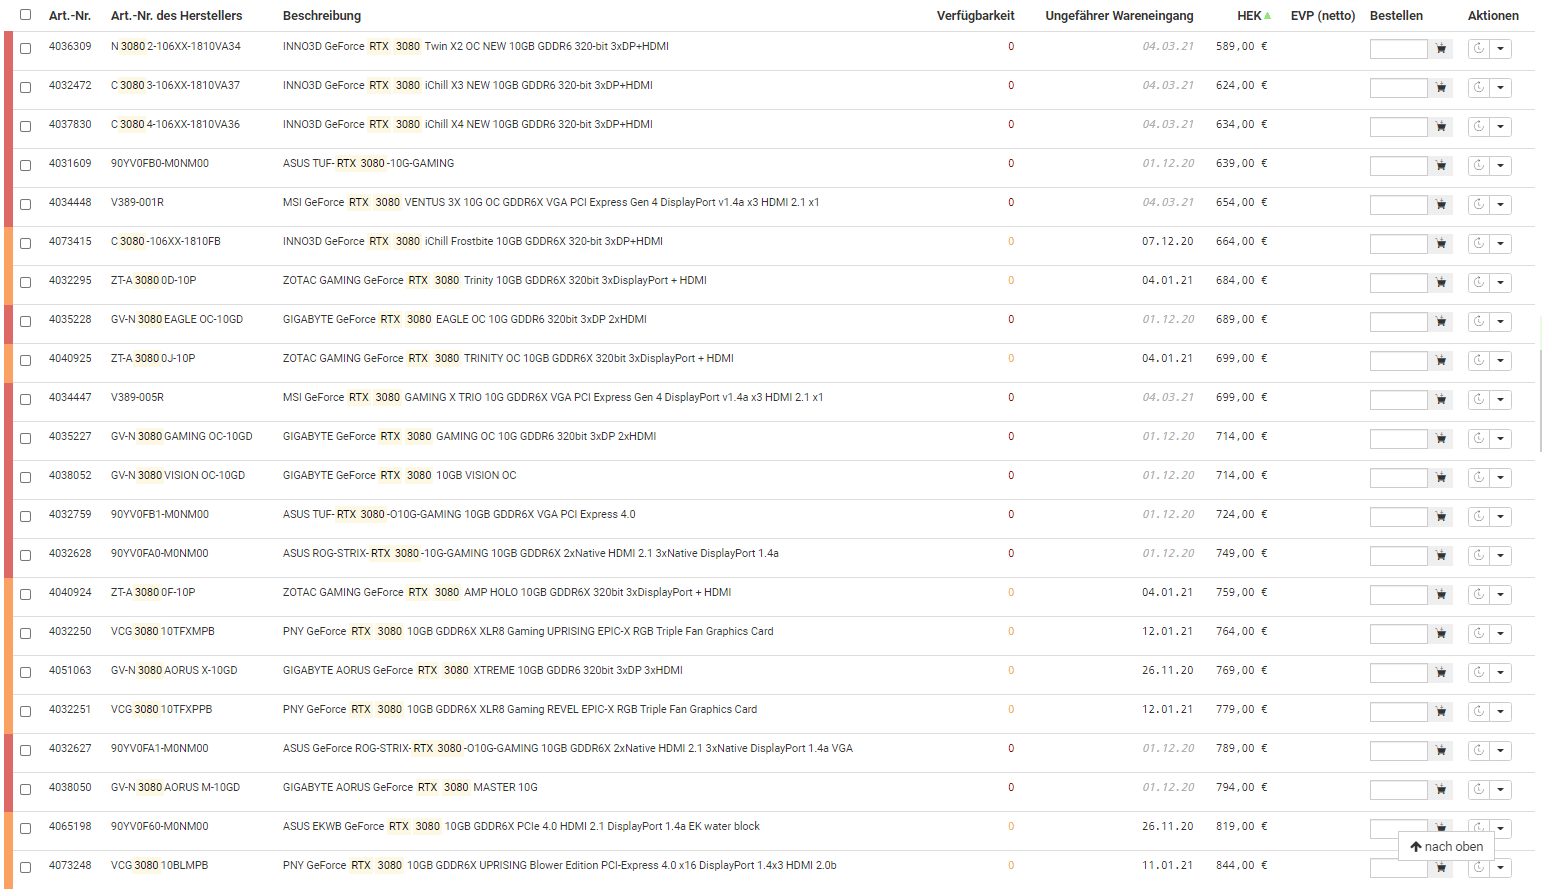
Task: Select checkbox for article 4032295
Action: click(26, 282)
